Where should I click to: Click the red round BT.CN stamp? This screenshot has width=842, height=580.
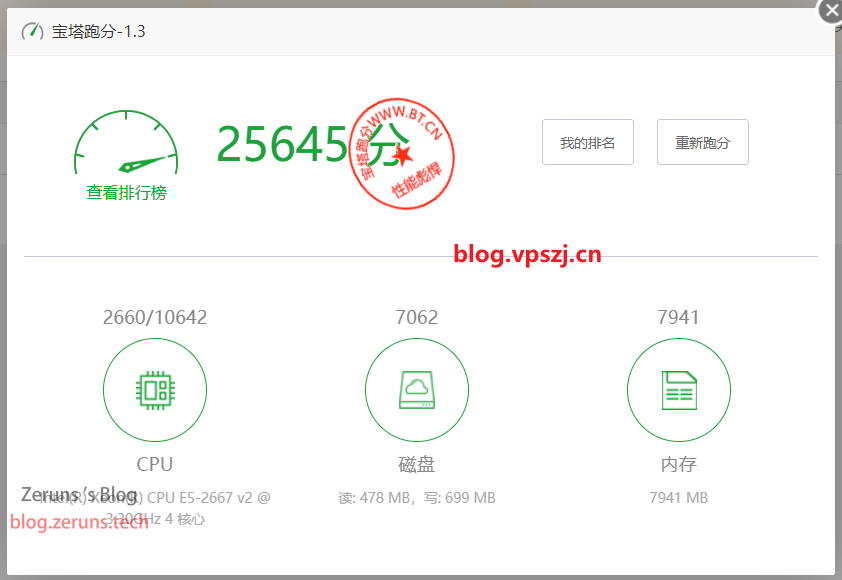(x=402, y=154)
